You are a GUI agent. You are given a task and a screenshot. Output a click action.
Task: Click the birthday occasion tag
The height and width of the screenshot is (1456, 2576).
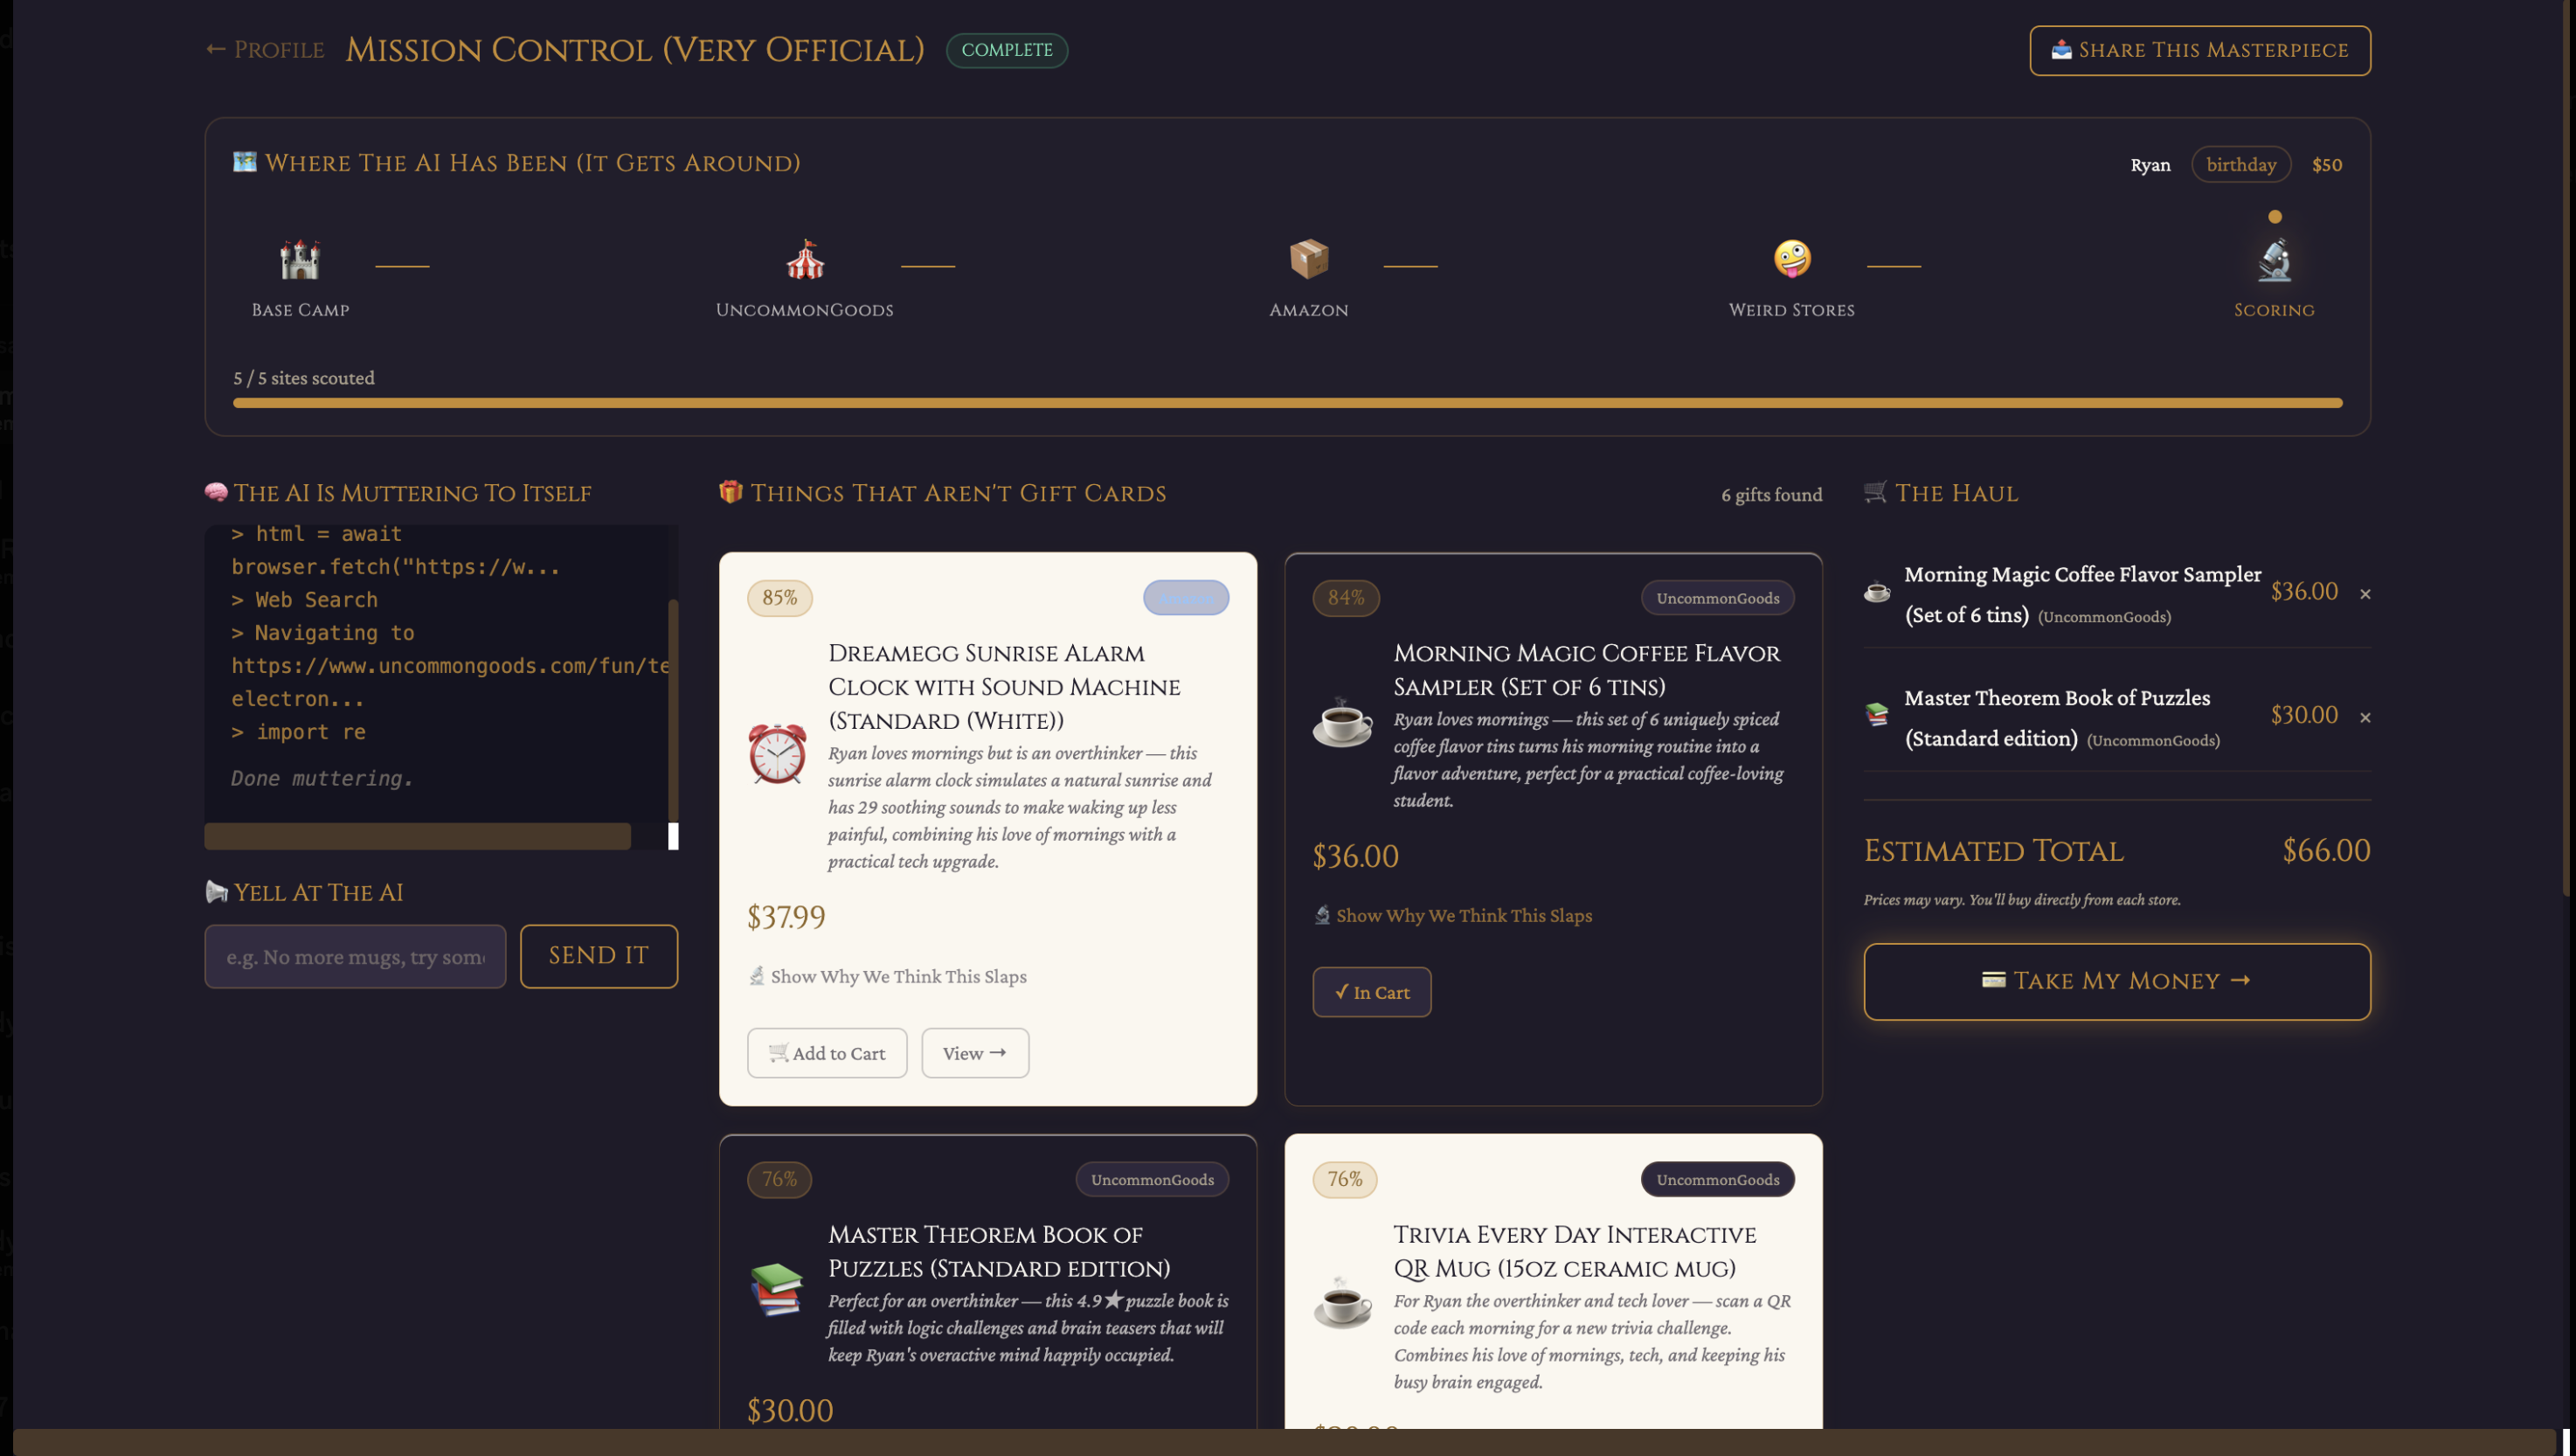click(x=2241, y=164)
